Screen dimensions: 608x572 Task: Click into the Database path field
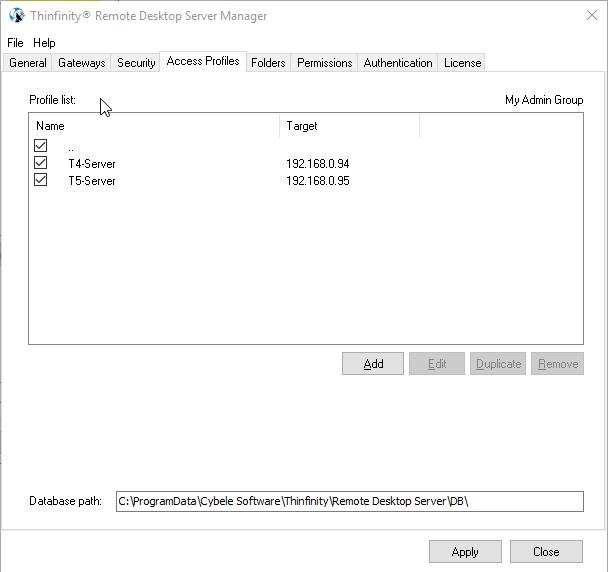(x=350, y=501)
